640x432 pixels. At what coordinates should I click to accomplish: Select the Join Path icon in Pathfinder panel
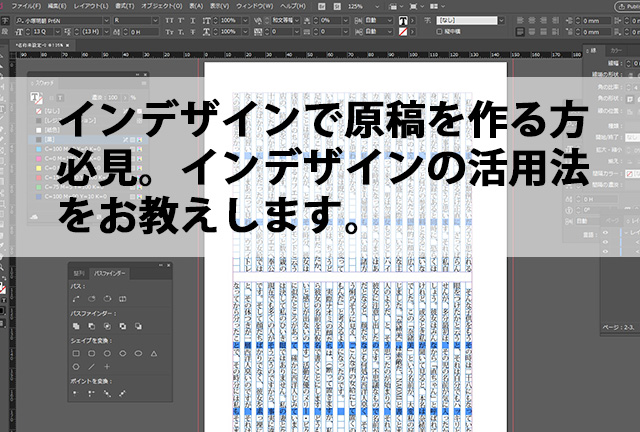tap(76, 299)
